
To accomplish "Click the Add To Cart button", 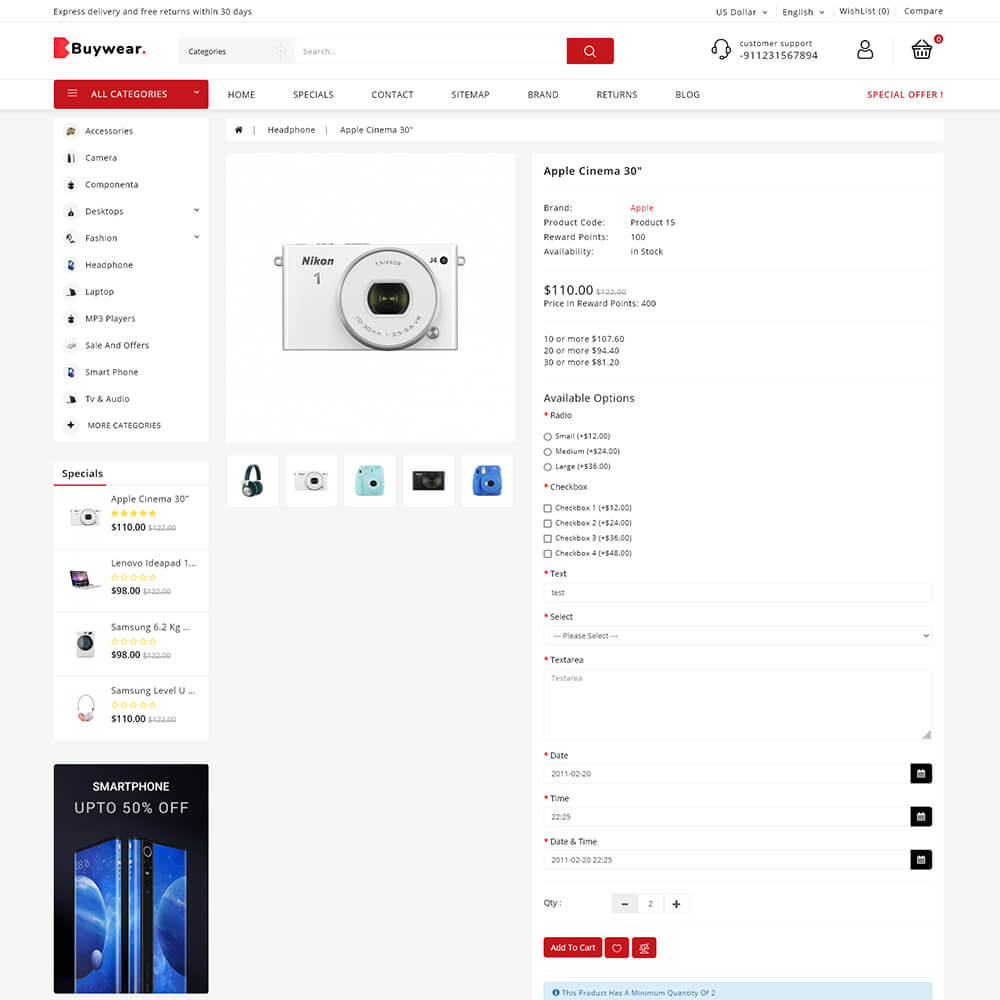I will tap(573, 948).
